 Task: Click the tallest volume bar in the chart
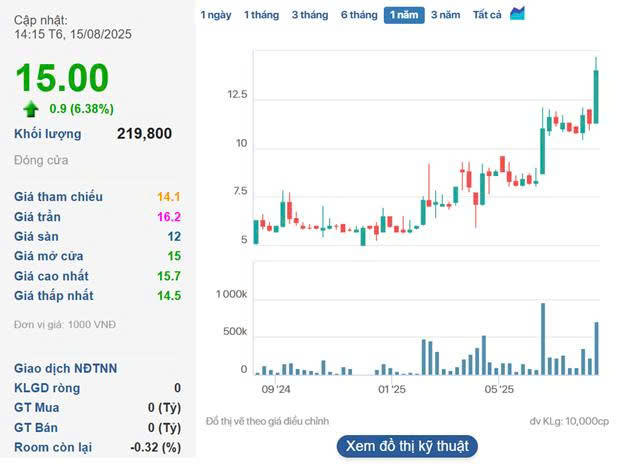click(543, 339)
